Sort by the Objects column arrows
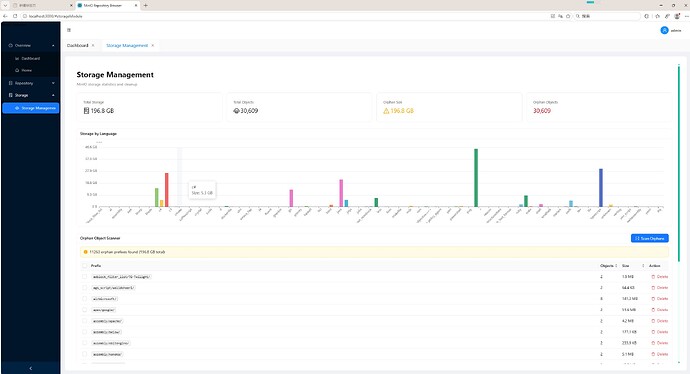Screen dimensions: 690x374 pos(616,266)
